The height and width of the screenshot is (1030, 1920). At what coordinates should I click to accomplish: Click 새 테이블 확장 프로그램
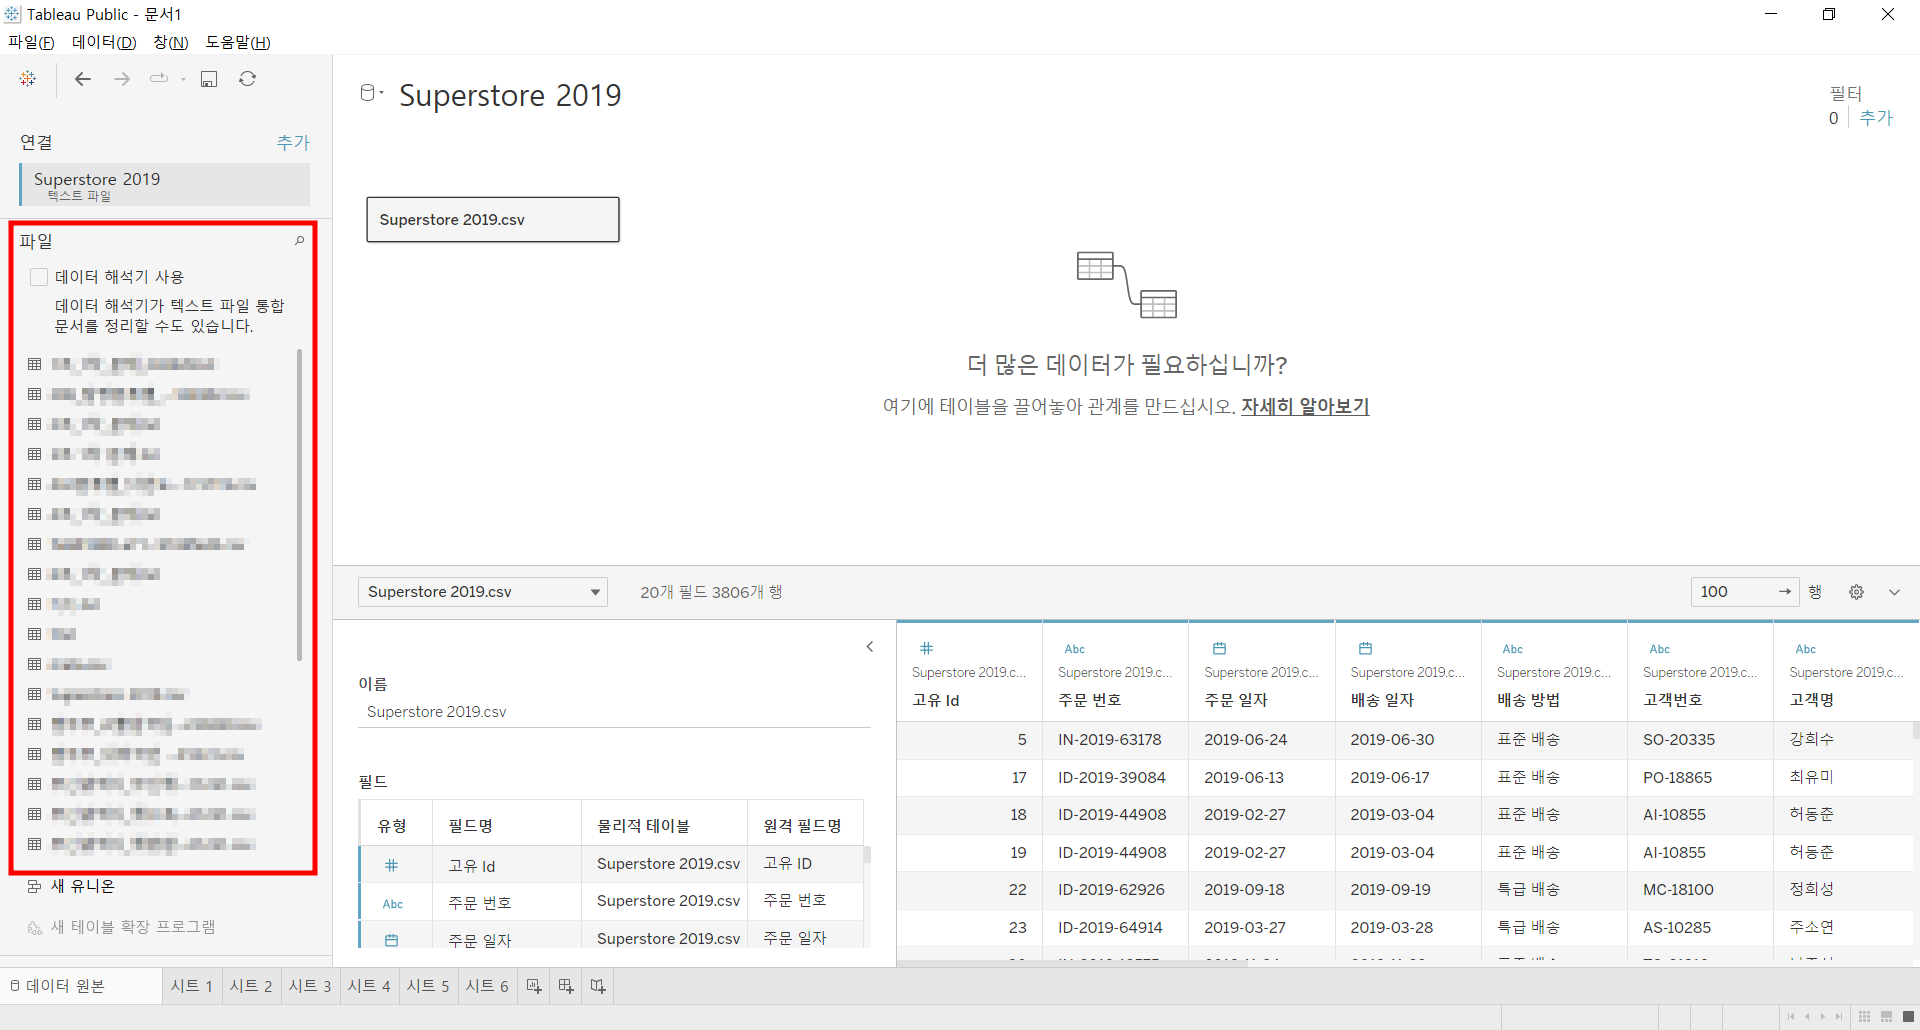pos(133,927)
